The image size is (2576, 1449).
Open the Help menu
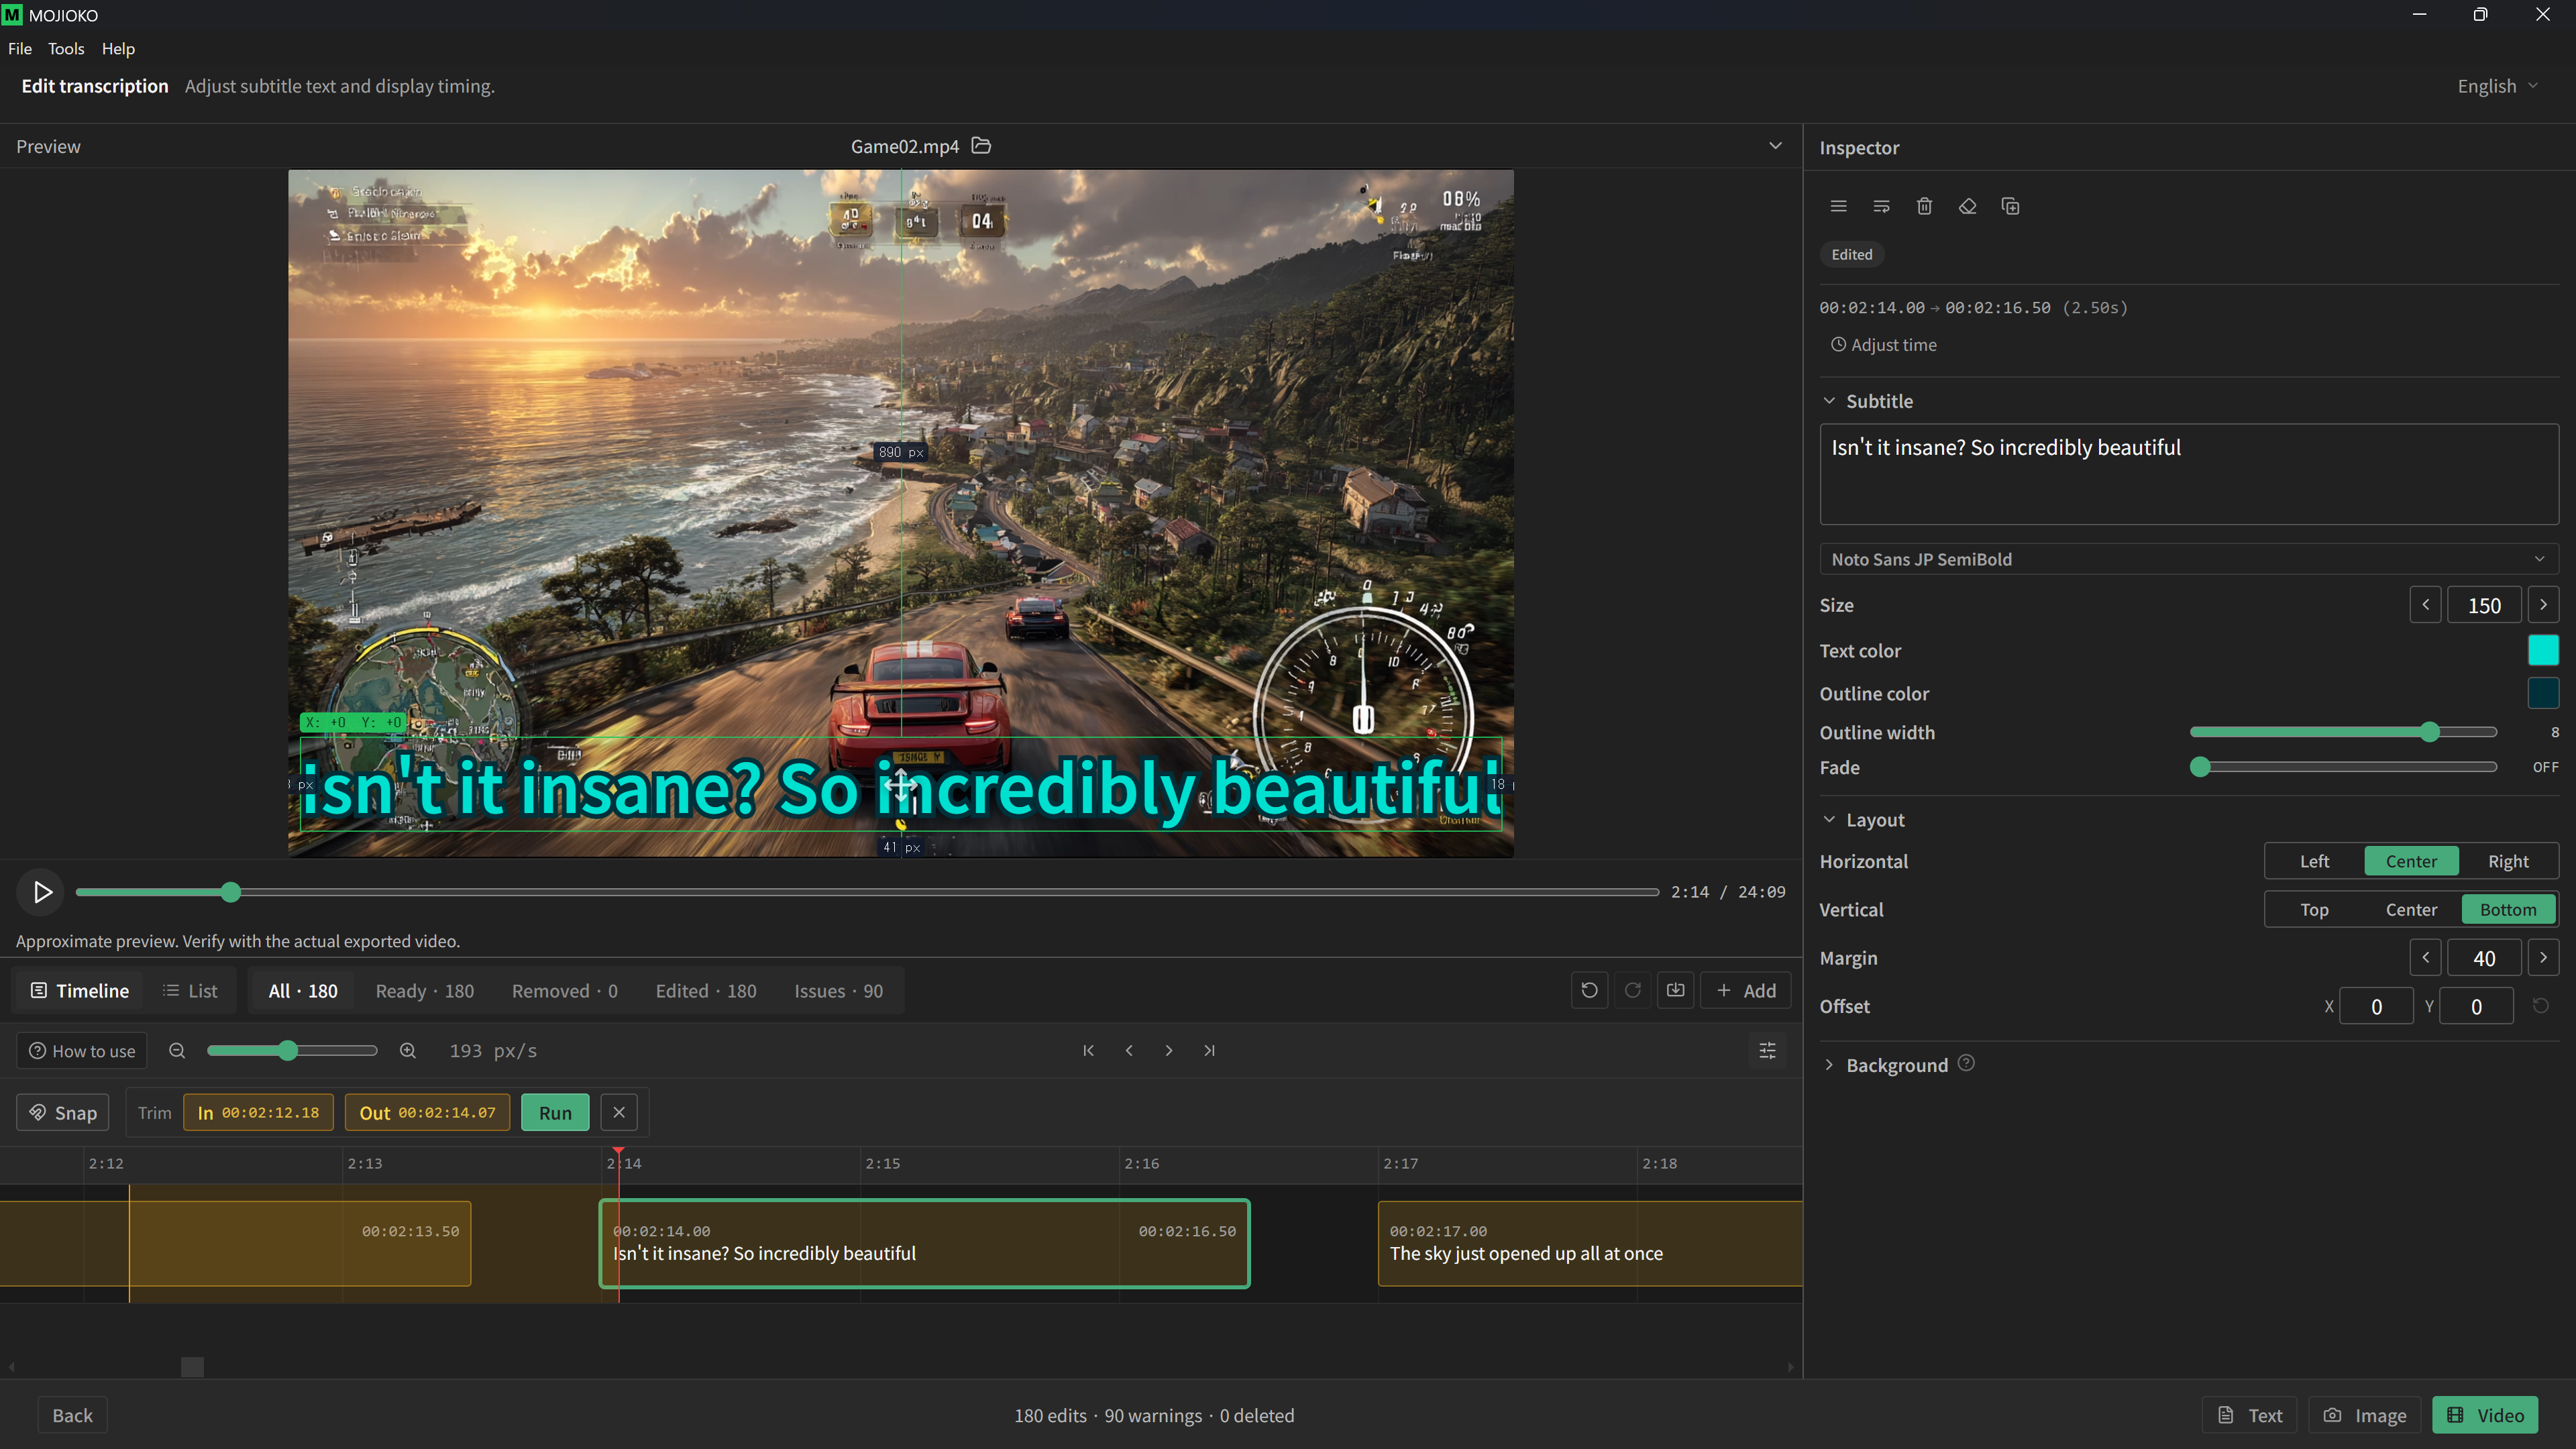tap(118, 48)
